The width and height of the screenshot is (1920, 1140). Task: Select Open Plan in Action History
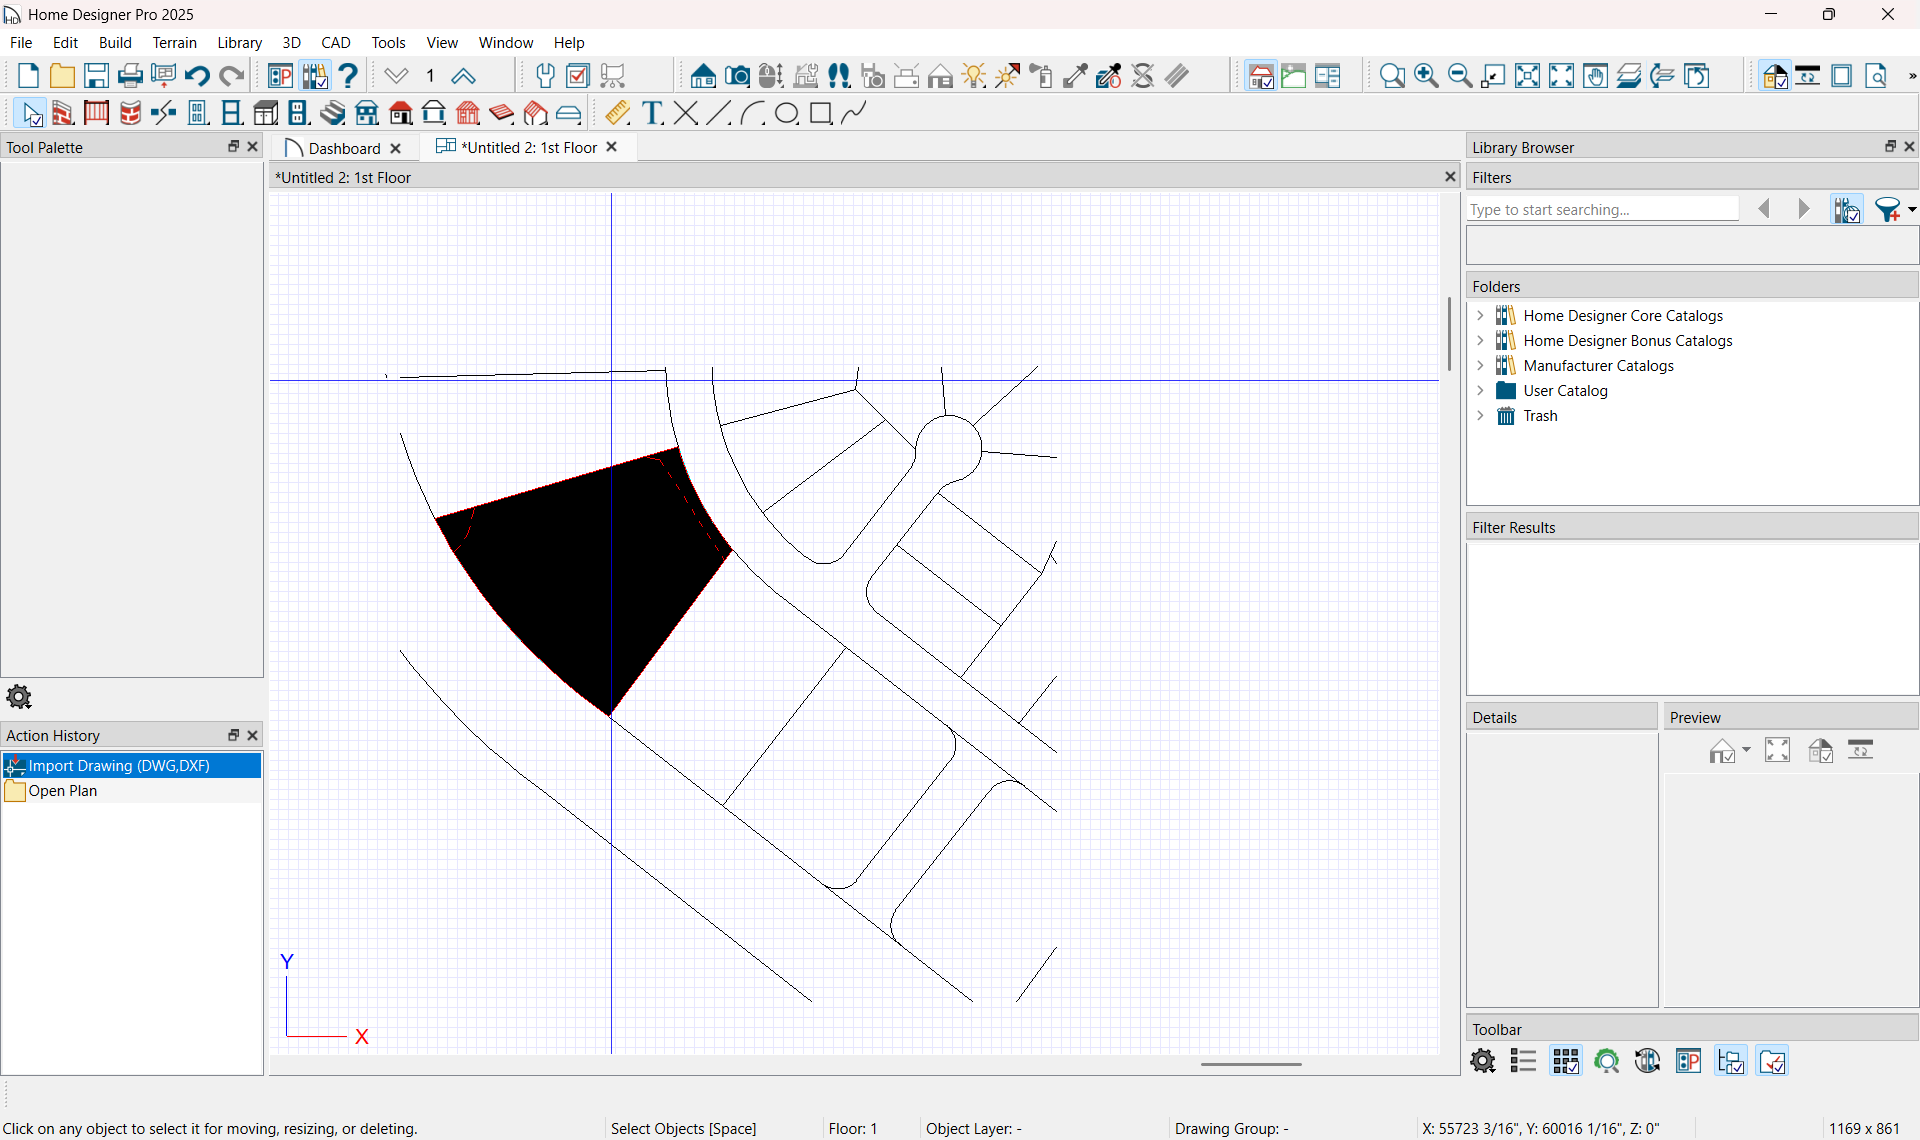63,790
